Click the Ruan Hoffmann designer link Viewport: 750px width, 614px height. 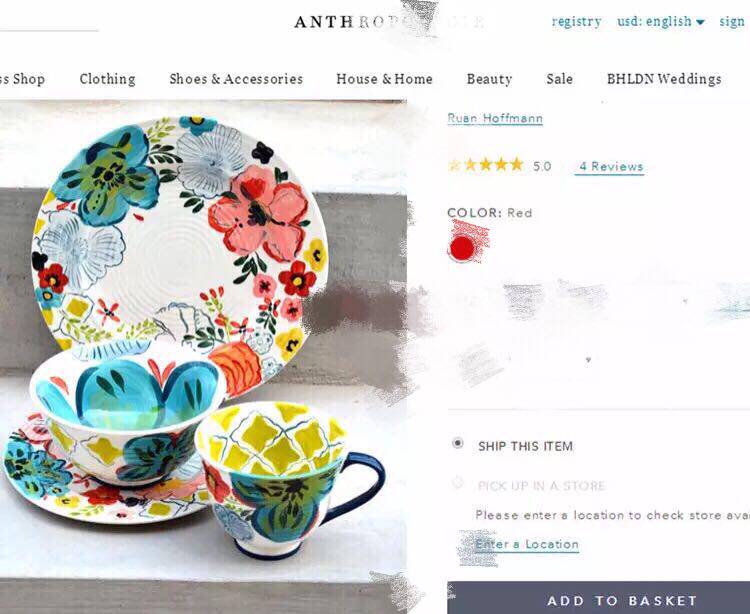tap(495, 118)
